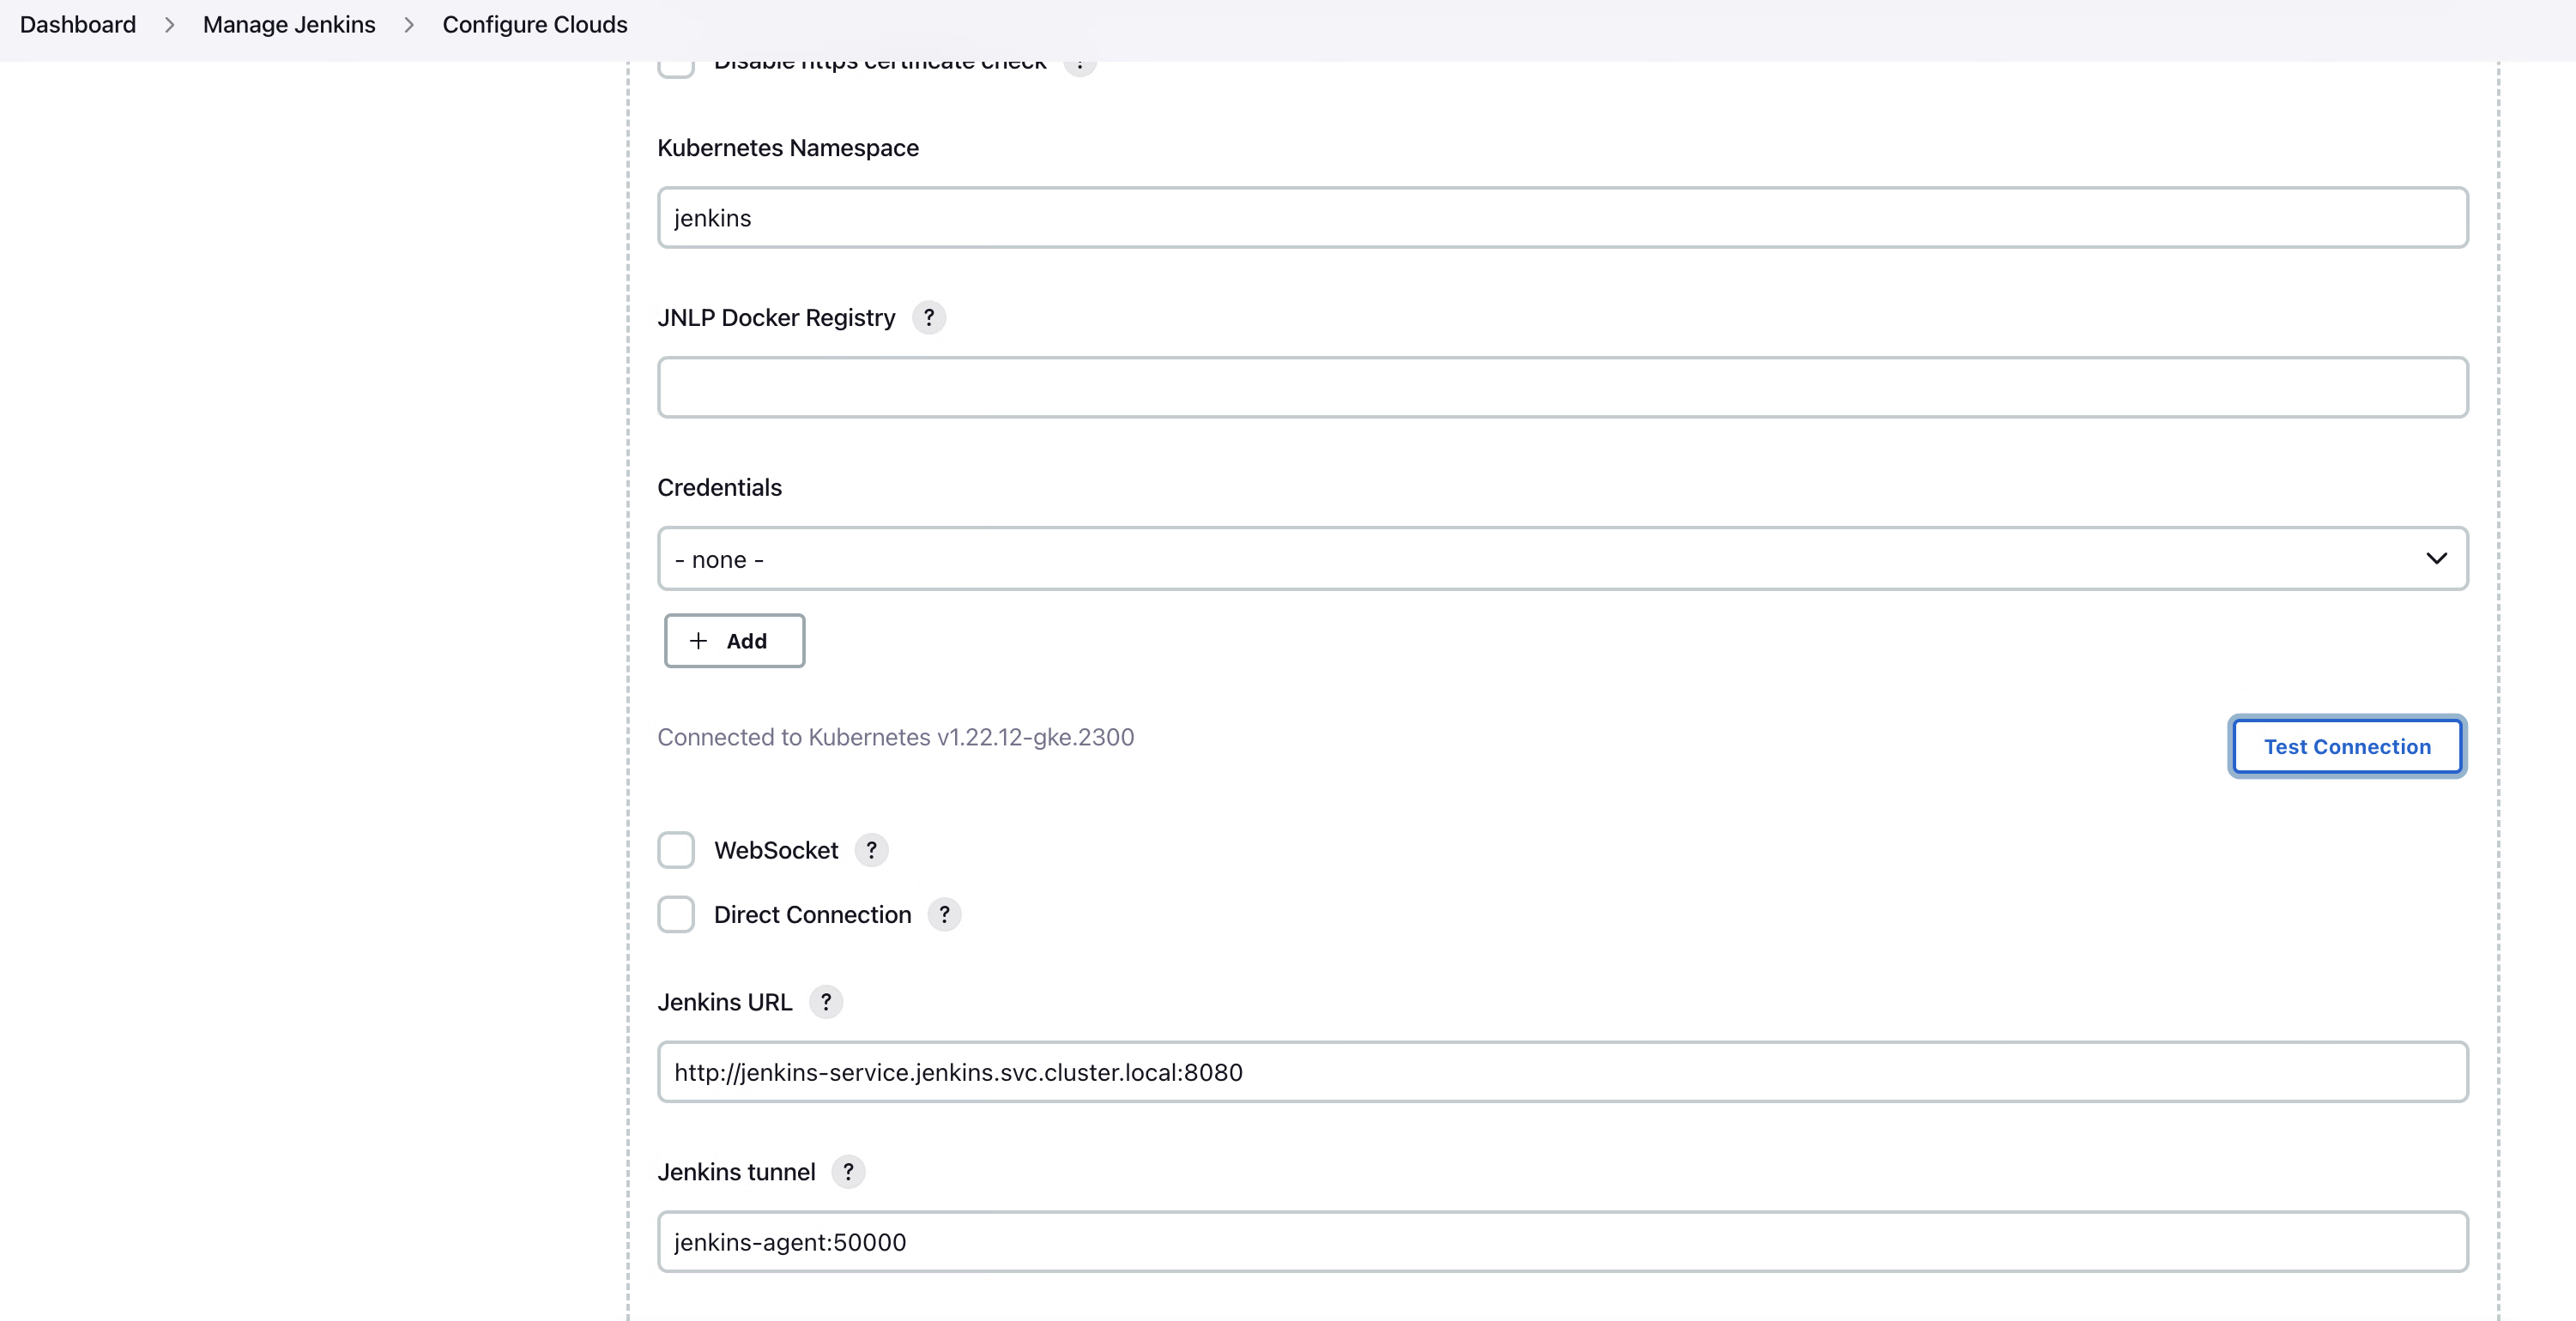
Task: Focus the Jenkins tunnel input field
Action: [1562, 1242]
